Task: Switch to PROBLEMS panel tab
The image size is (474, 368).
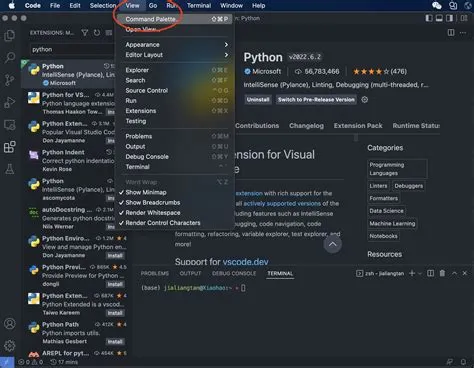Action: pyautogui.click(x=155, y=273)
